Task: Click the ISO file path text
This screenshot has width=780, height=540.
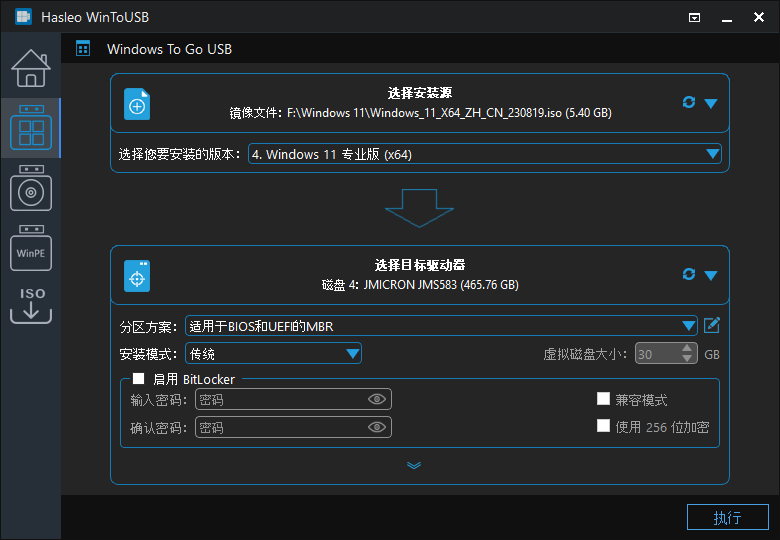Action: [x=420, y=113]
